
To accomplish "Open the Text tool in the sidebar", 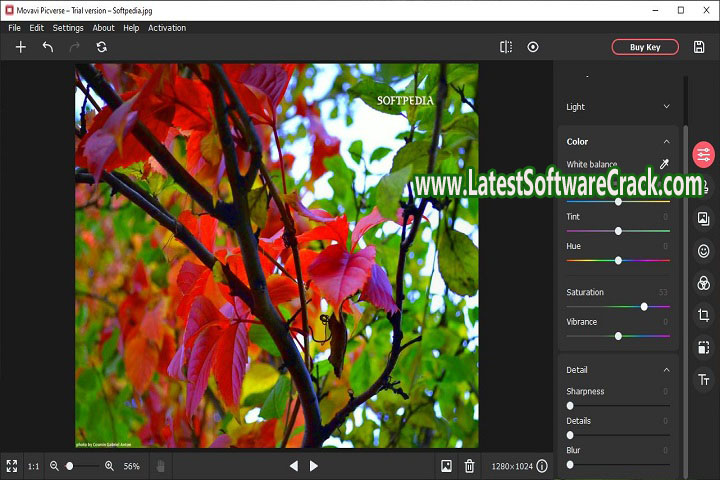I will [x=703, y=379].
